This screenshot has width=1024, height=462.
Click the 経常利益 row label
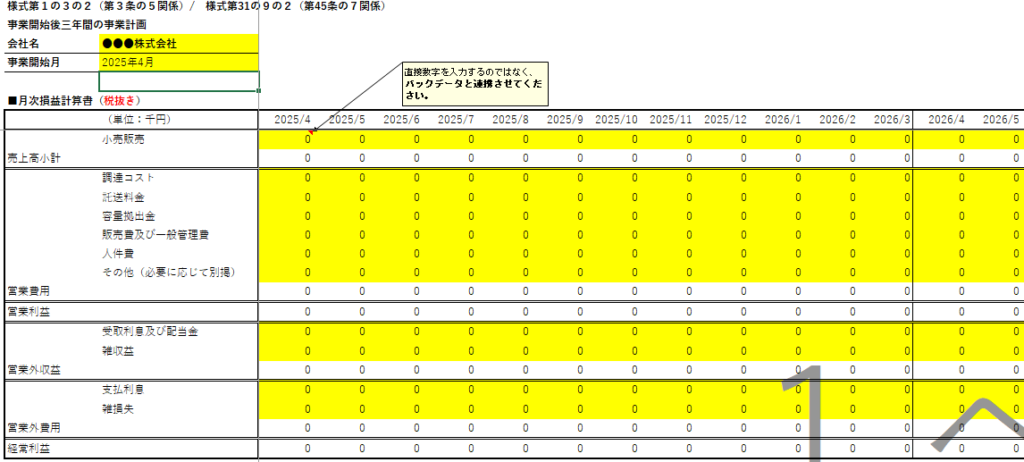[28, 450]
